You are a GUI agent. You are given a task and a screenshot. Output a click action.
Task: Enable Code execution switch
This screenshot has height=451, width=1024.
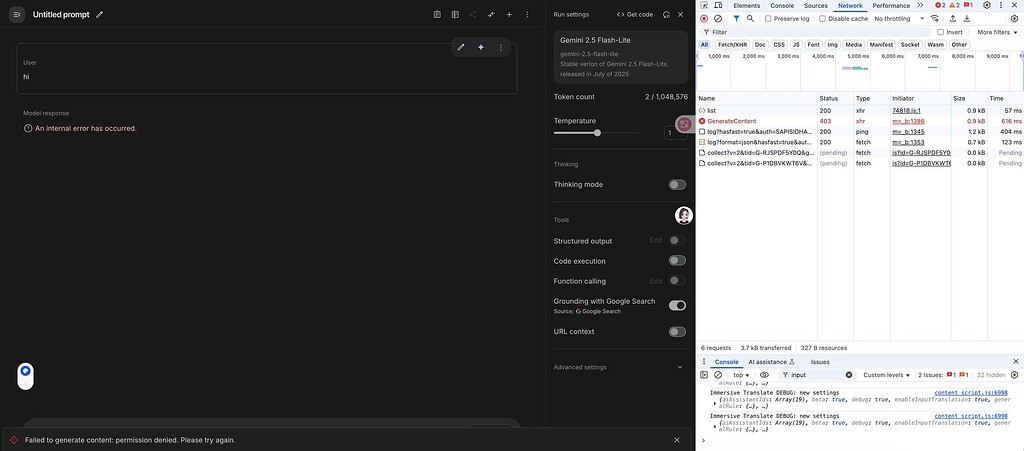[677, 260]
